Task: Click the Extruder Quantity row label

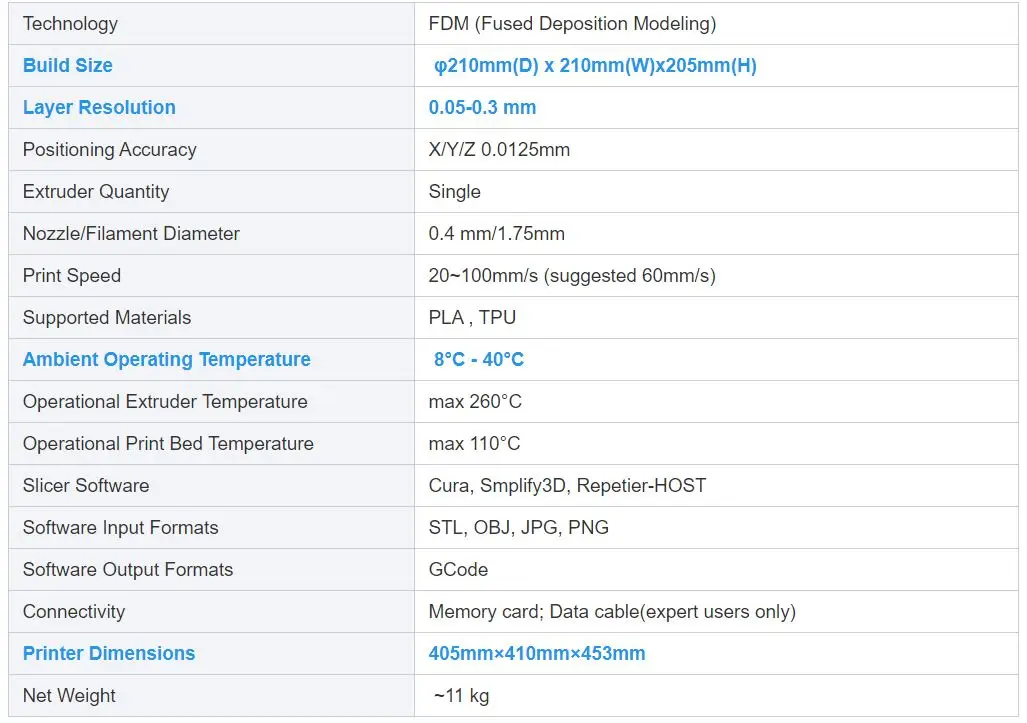Action: click(96, 192)
